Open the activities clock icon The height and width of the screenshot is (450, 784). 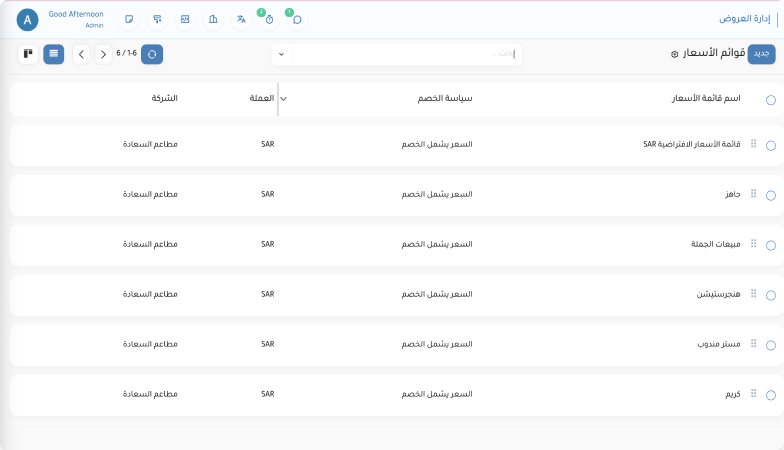coord(269,20)
